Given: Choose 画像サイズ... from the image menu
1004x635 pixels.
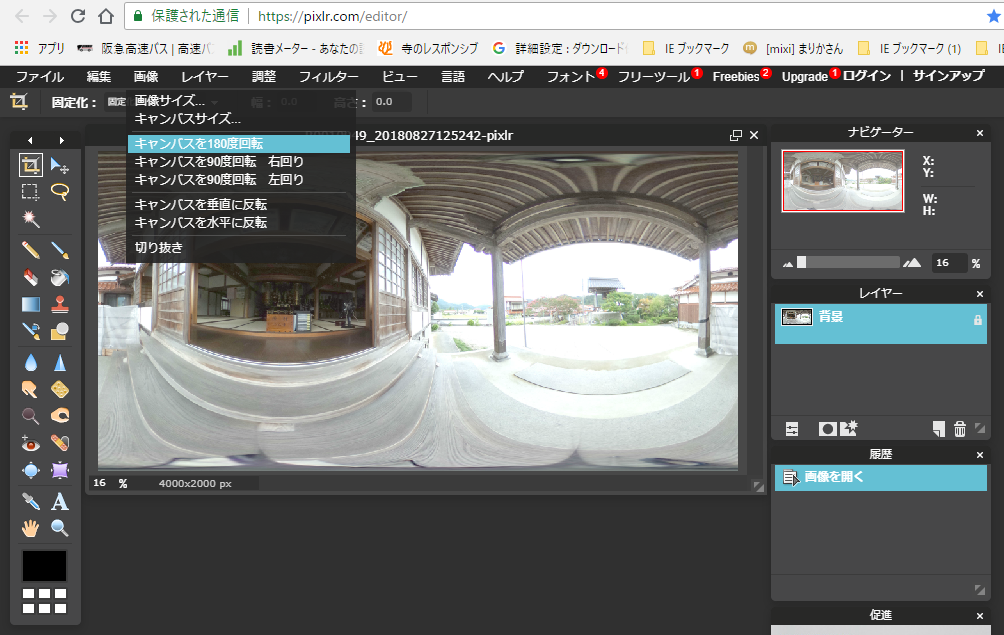Looking at the screenshot, I should tap(170, 101).
